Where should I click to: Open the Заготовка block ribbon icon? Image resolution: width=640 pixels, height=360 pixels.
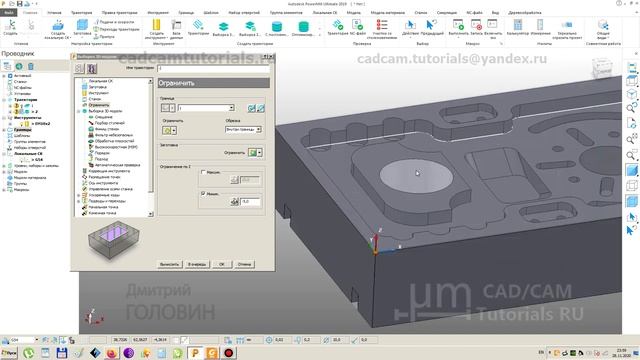(82, 25)
